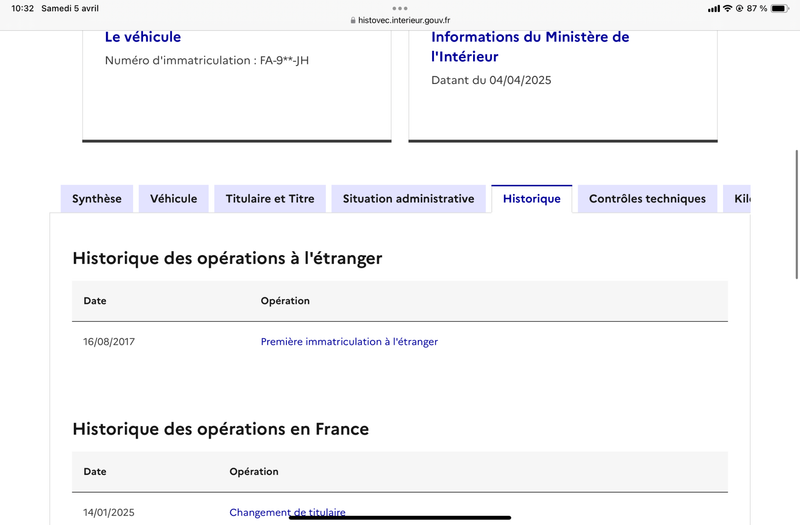800x525 pixels.
Task: Open the Situation administrative tab
Action: [x=408, y=199]
